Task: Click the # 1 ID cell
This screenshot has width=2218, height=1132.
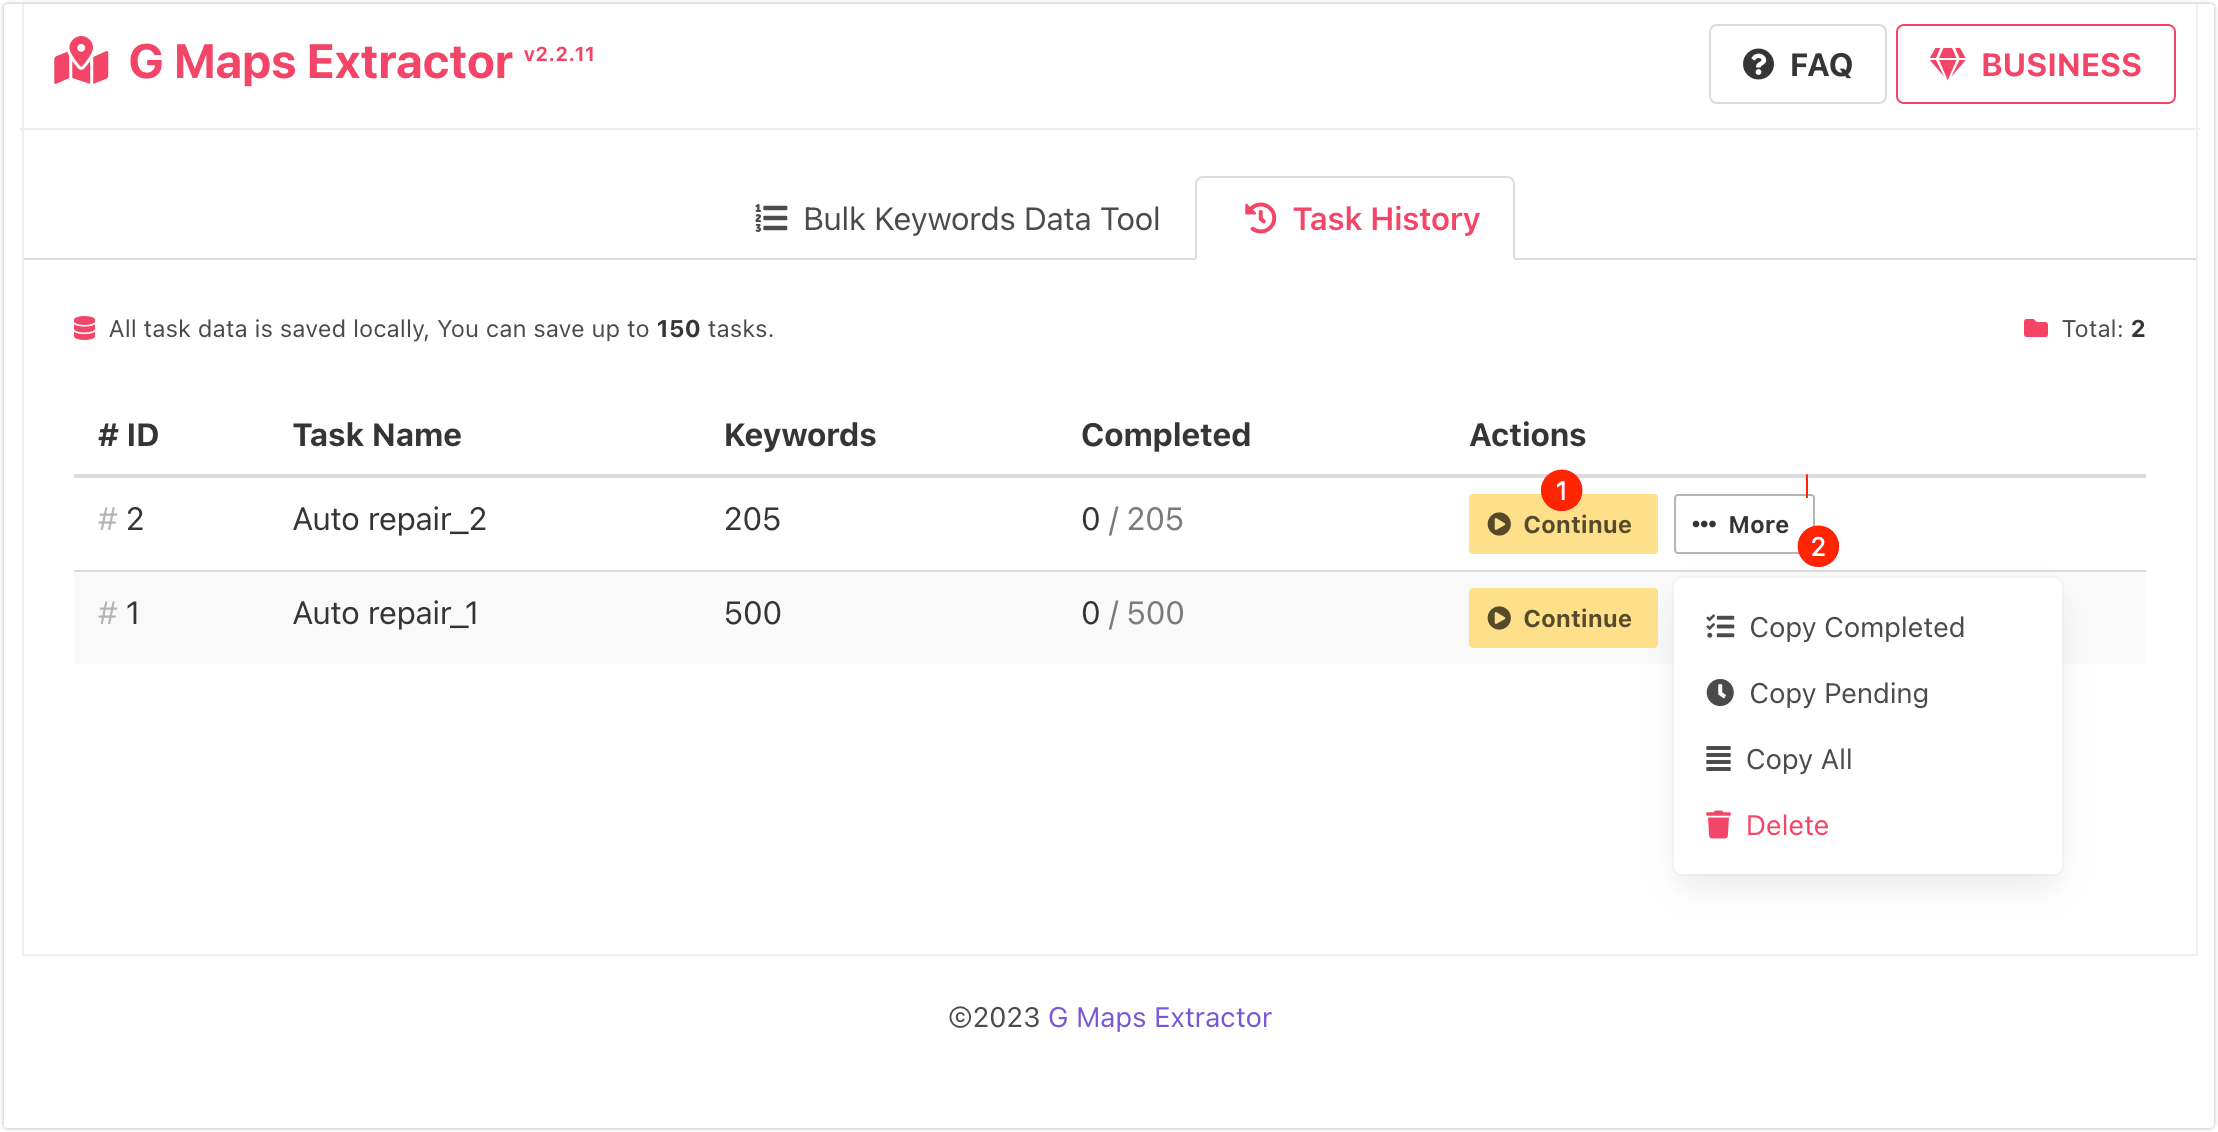Action: point(119,613)
